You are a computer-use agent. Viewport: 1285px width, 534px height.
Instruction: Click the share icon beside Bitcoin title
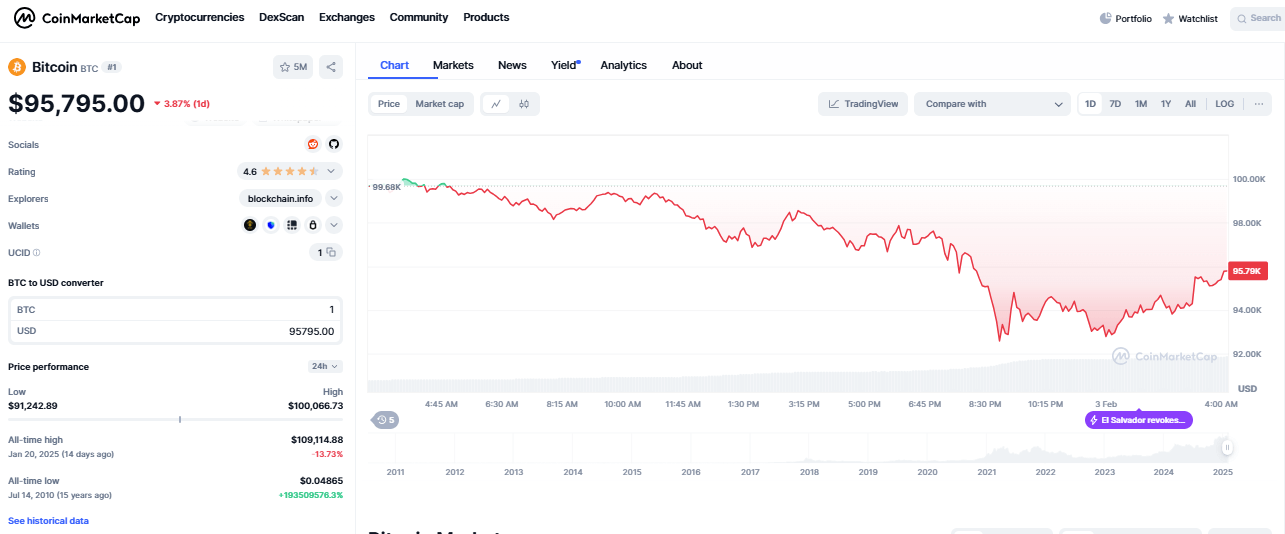pos(332,67)
